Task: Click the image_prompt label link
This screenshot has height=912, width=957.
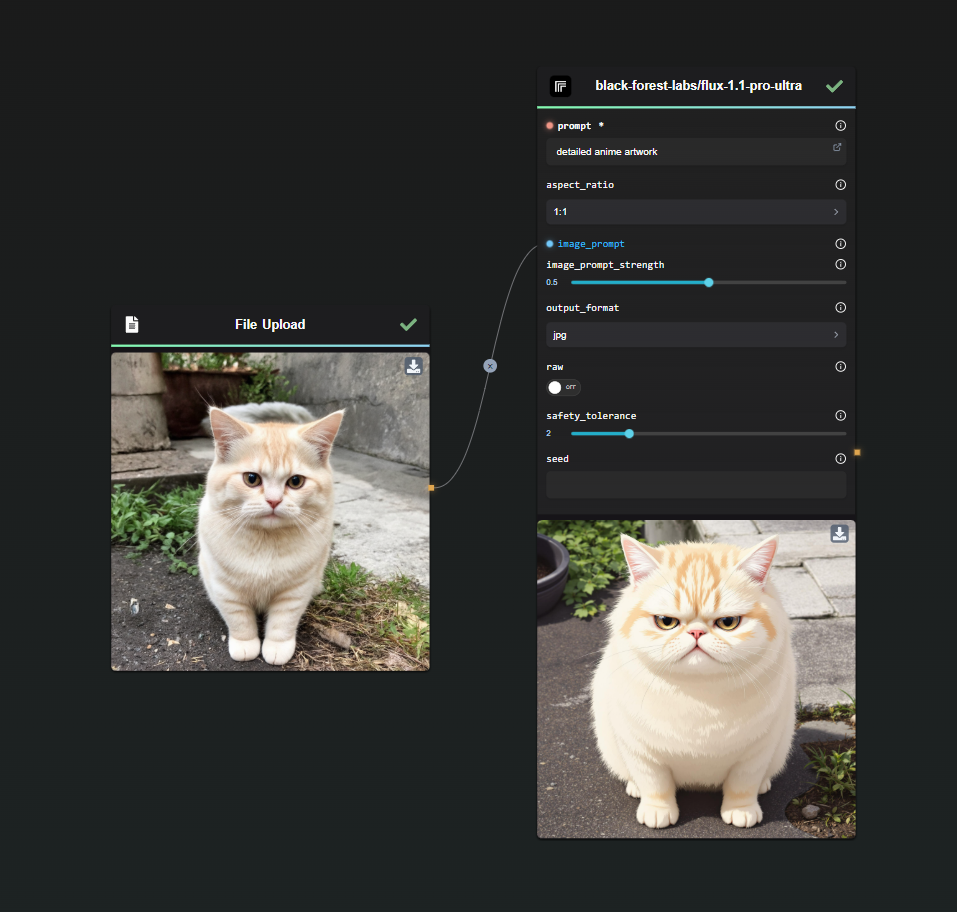Action: click(591, 244)
